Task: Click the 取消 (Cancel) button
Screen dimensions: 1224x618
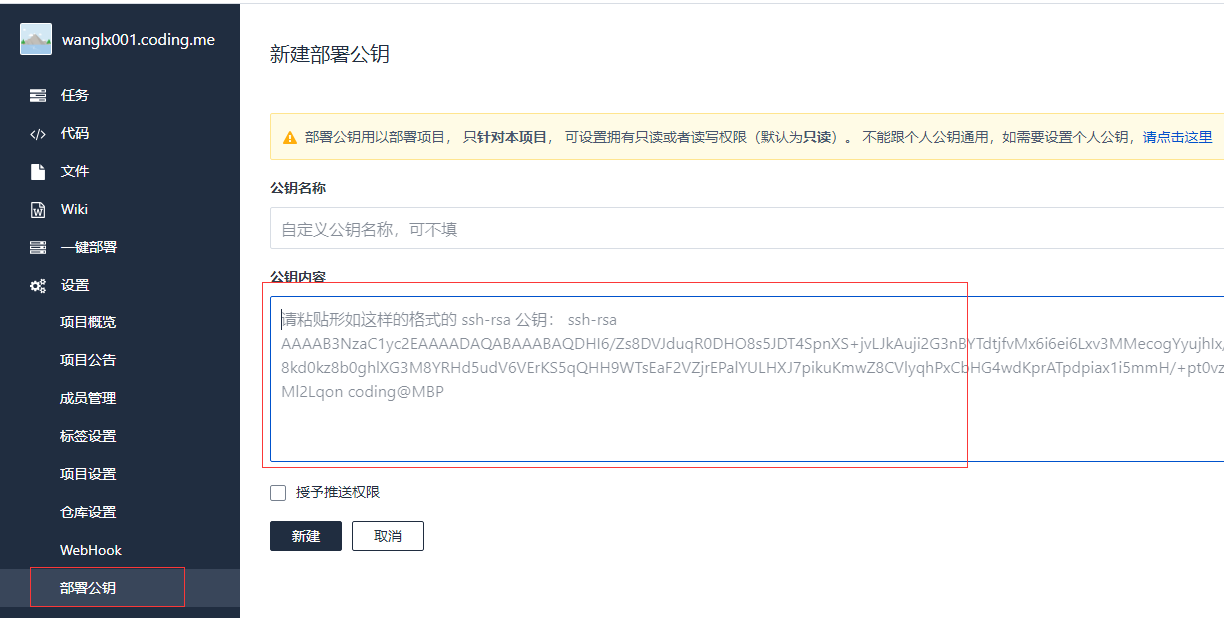Action: (x=387, y=536)
